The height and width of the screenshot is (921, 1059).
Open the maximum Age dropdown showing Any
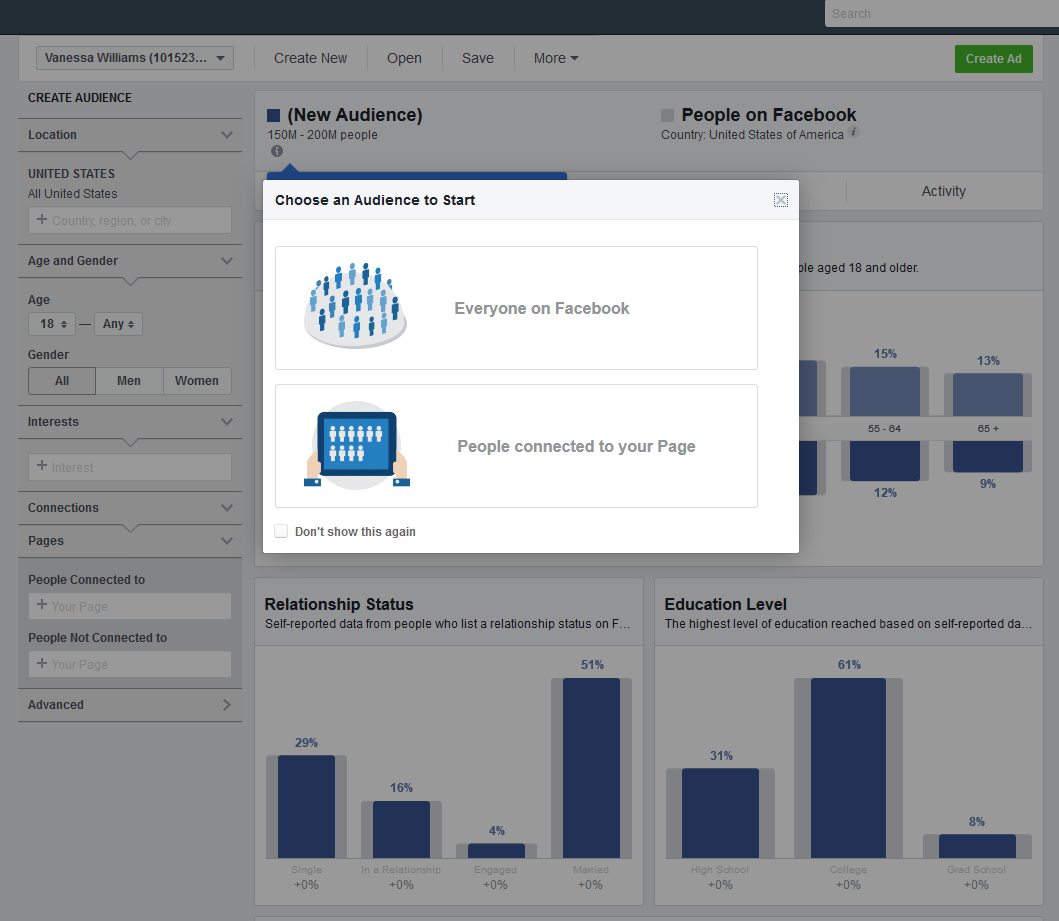tap(118, 323)
